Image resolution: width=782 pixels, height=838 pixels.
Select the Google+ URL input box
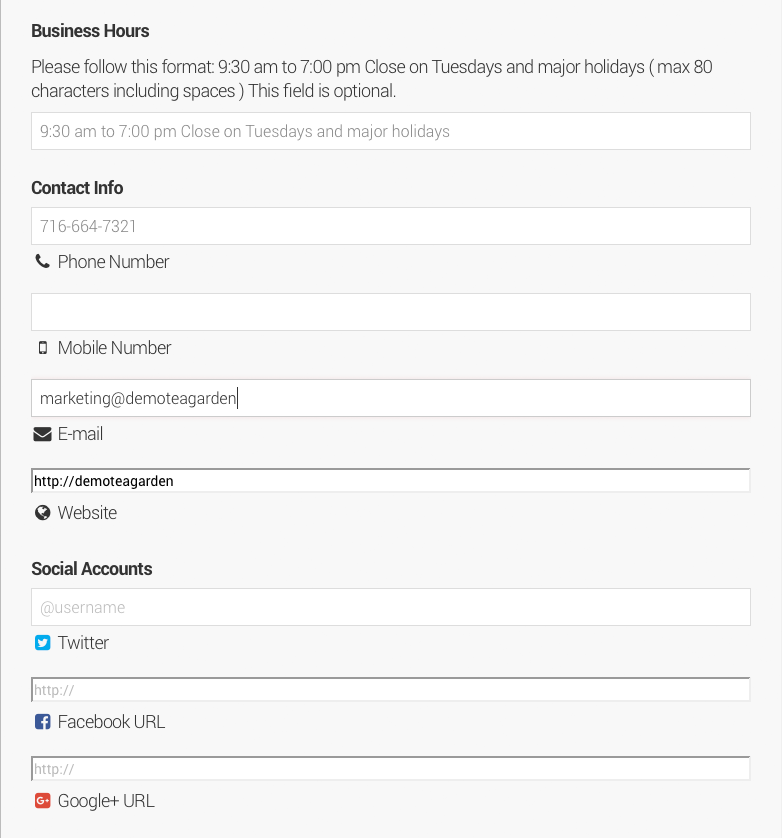[x=390, y=769]
